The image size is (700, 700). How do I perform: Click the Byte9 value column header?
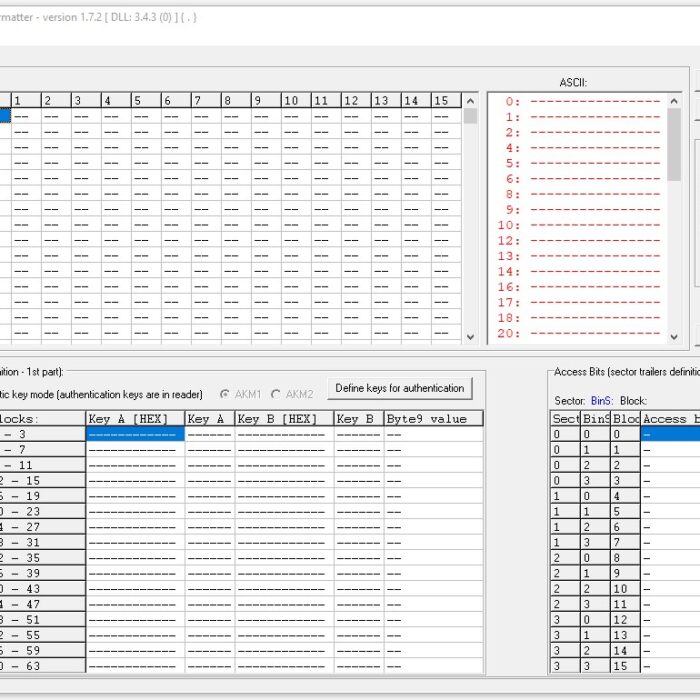(x=433, y=419)
